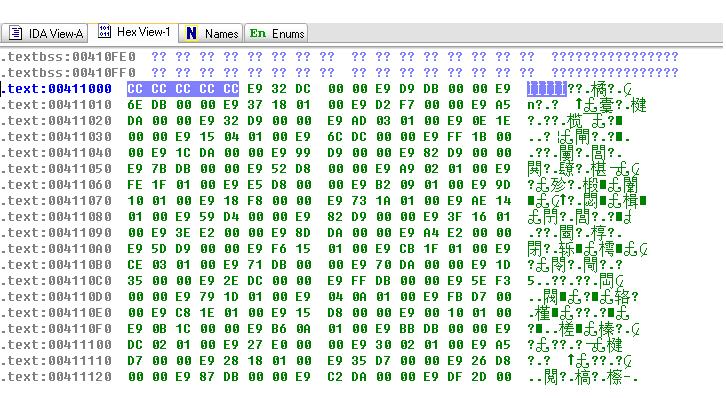Click first highlighted CC byte at 00411000
726x398 pixels.
point(135,88)
